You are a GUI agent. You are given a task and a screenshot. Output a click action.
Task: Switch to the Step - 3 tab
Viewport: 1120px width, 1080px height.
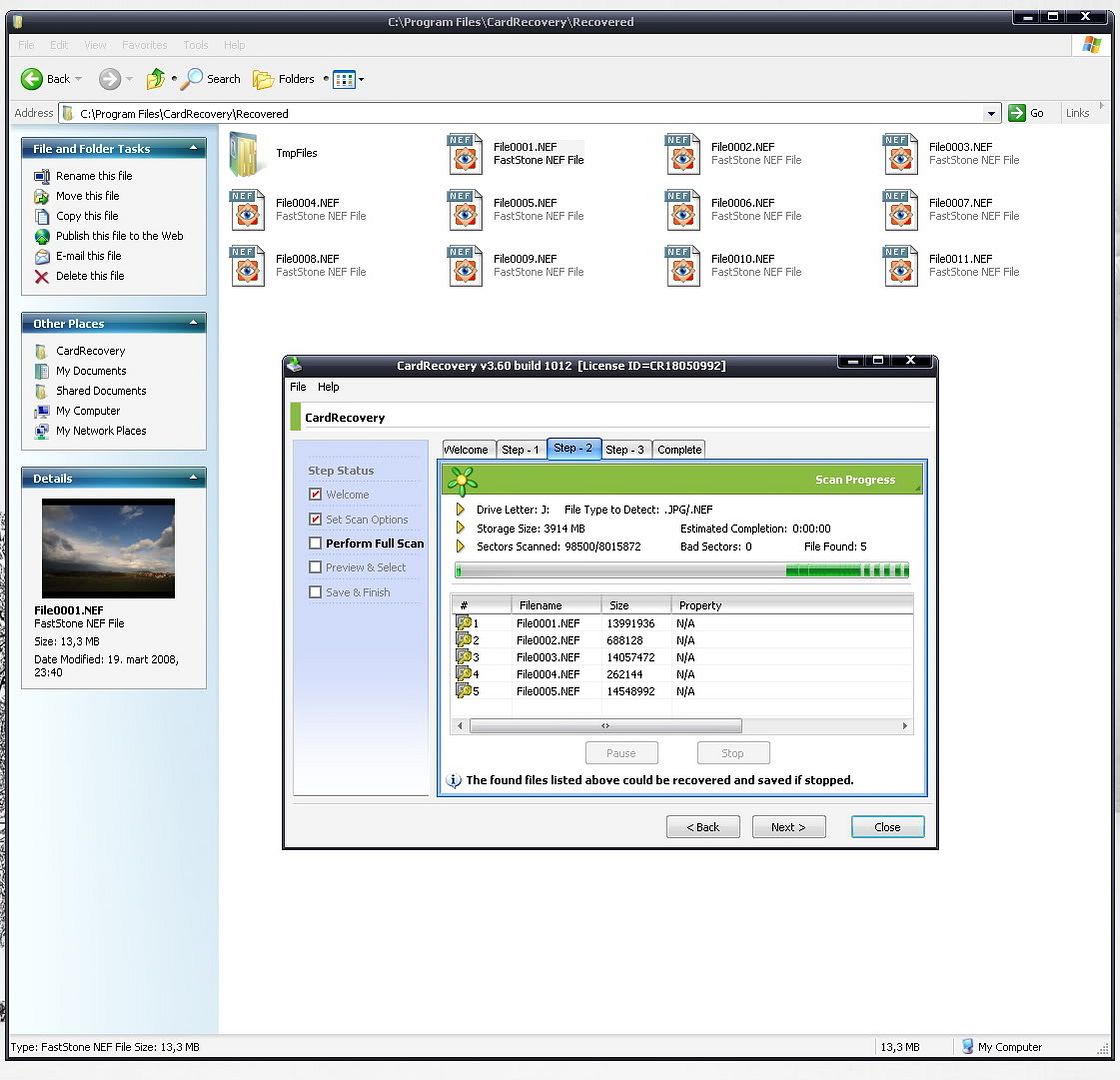[x=625, y=450]
